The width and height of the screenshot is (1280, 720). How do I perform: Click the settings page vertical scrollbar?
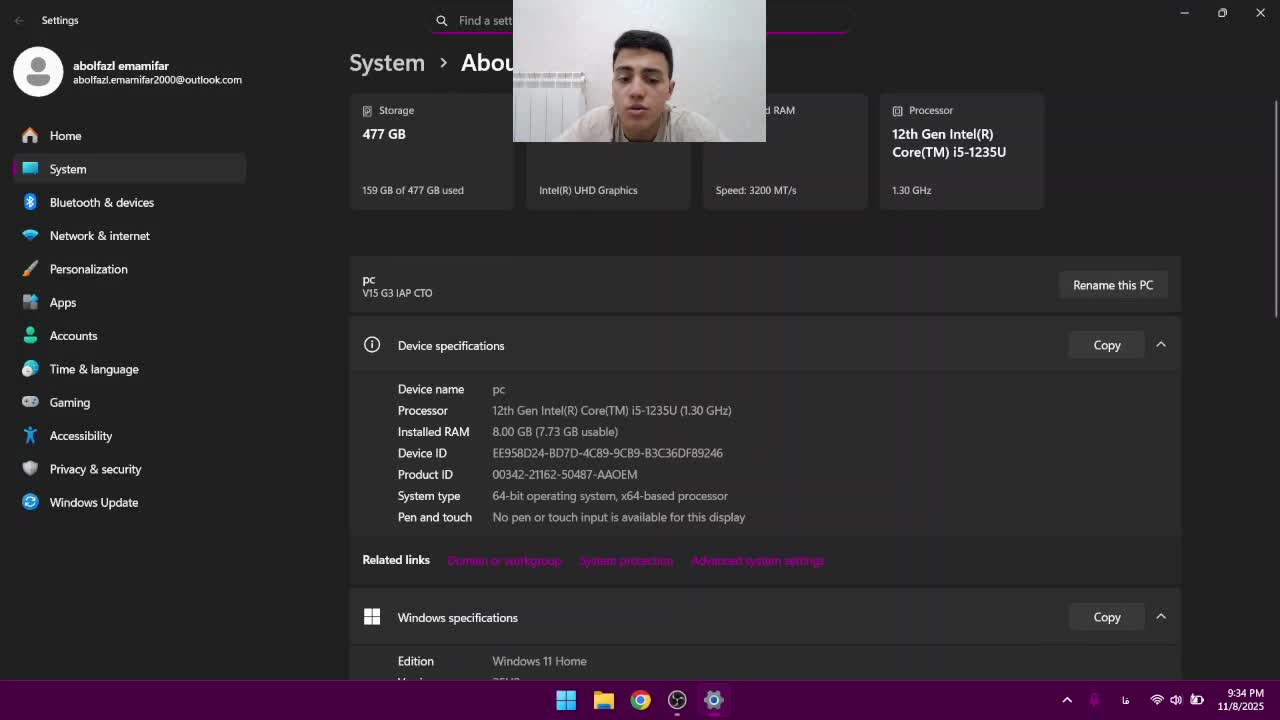coord(1275,210)
